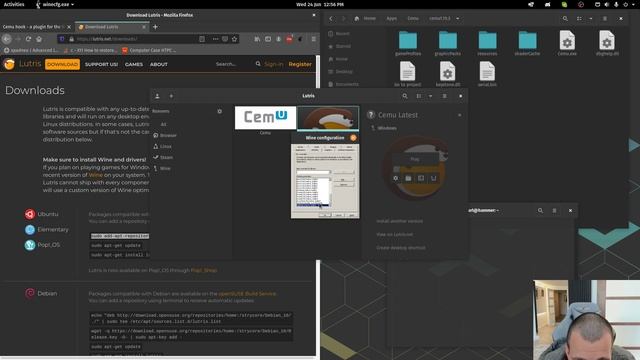Open Lutris view options dropdown
Viewport: 640px width, 360px height.
coord(430,96)
